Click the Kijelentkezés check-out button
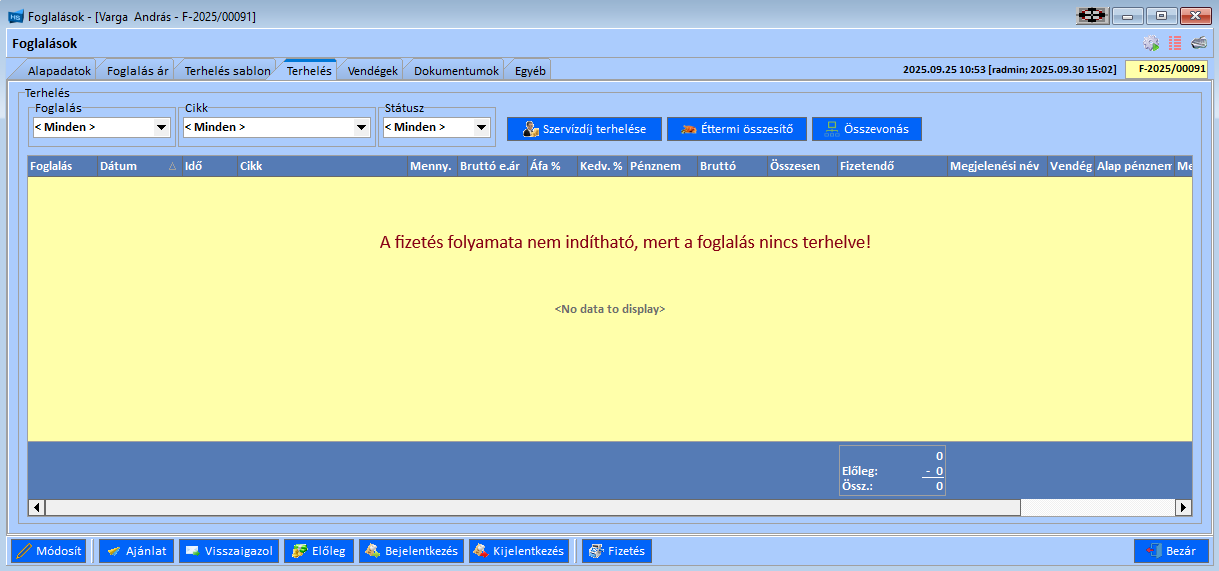 518,551
